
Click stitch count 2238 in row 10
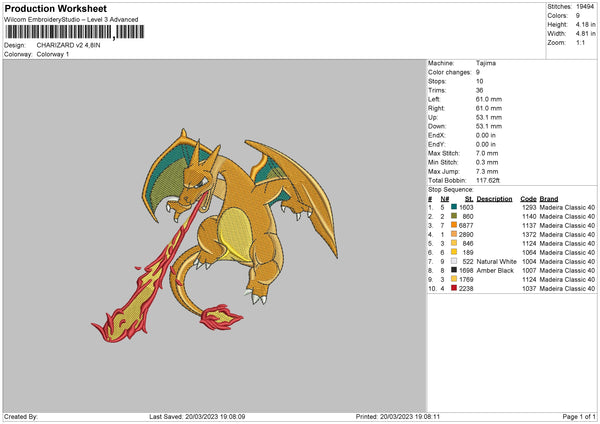[466, 289]
